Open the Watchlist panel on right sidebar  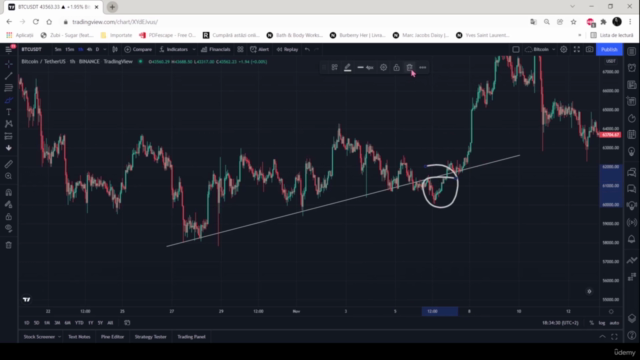coord(632,51)
